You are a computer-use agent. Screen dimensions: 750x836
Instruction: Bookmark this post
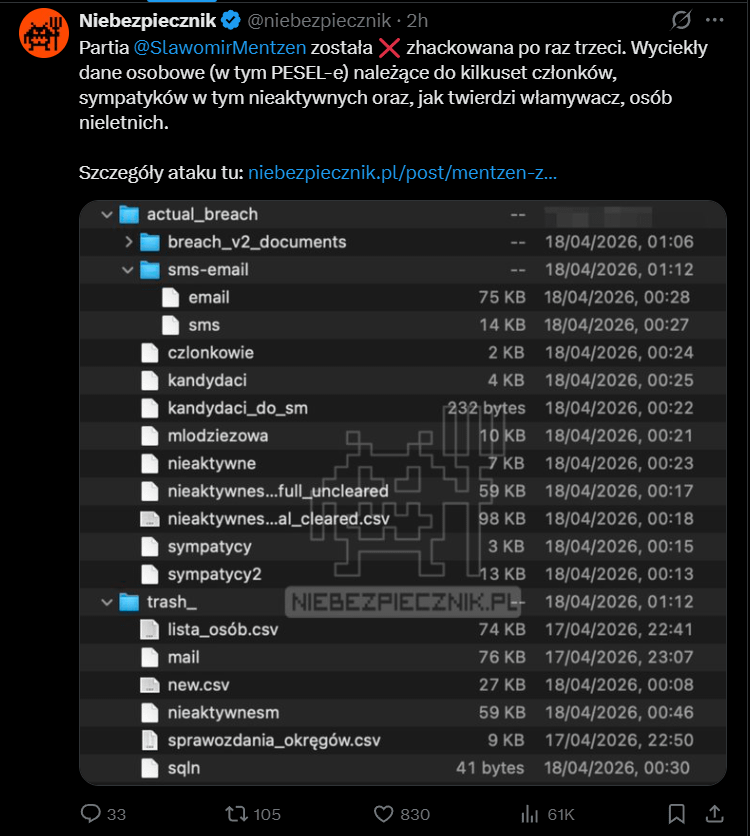point(677,813)
